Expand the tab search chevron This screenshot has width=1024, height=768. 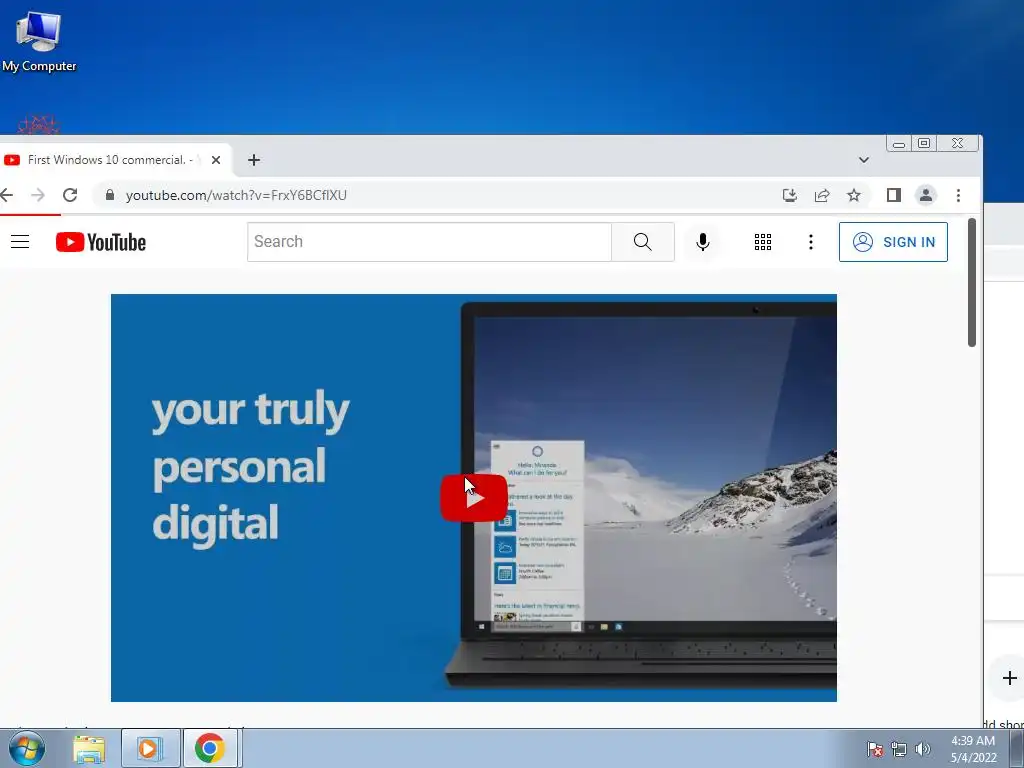click(x=863, y=160)
